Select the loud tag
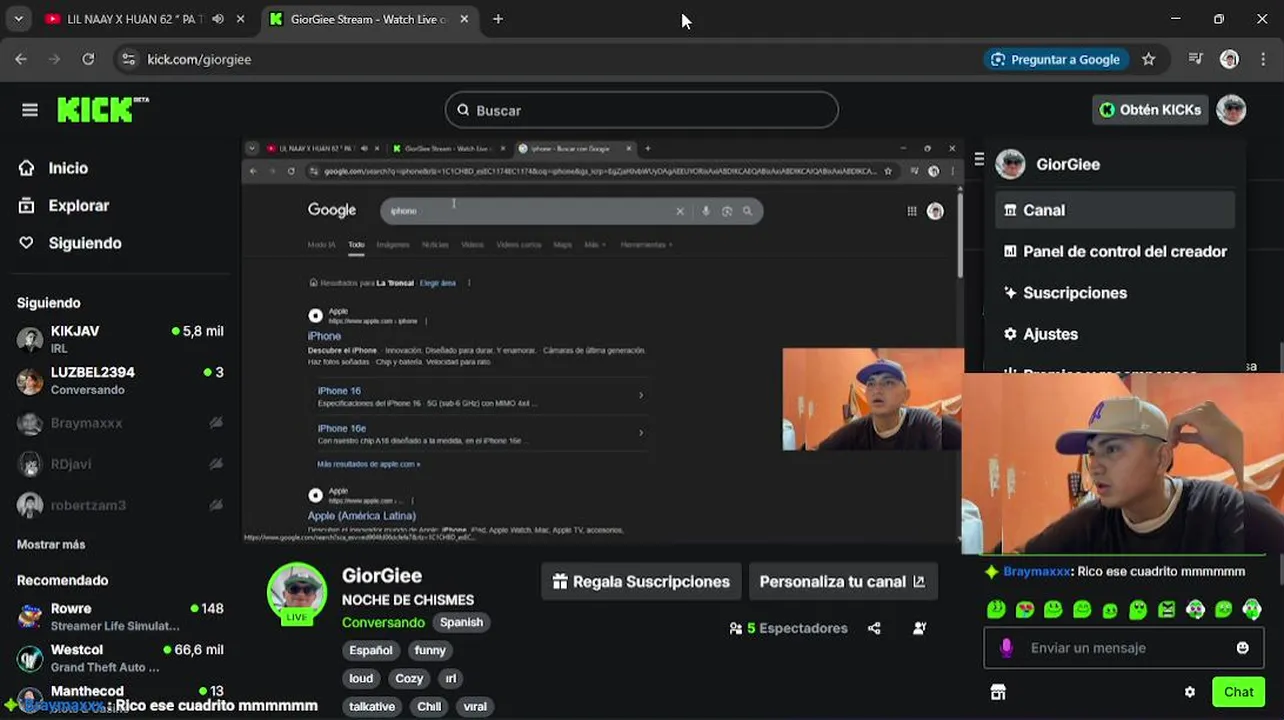The height and width of the screenshot is (720, 1284). click(x=361, y=678)
